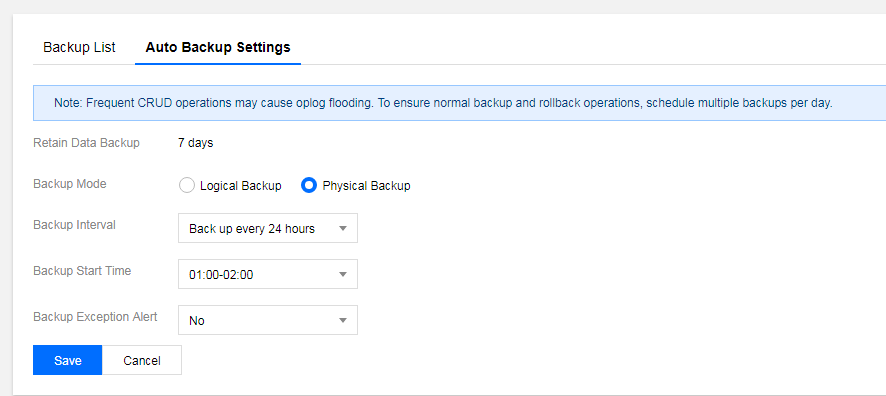
Task: Click the Cancel button
Action: [142, 360]
